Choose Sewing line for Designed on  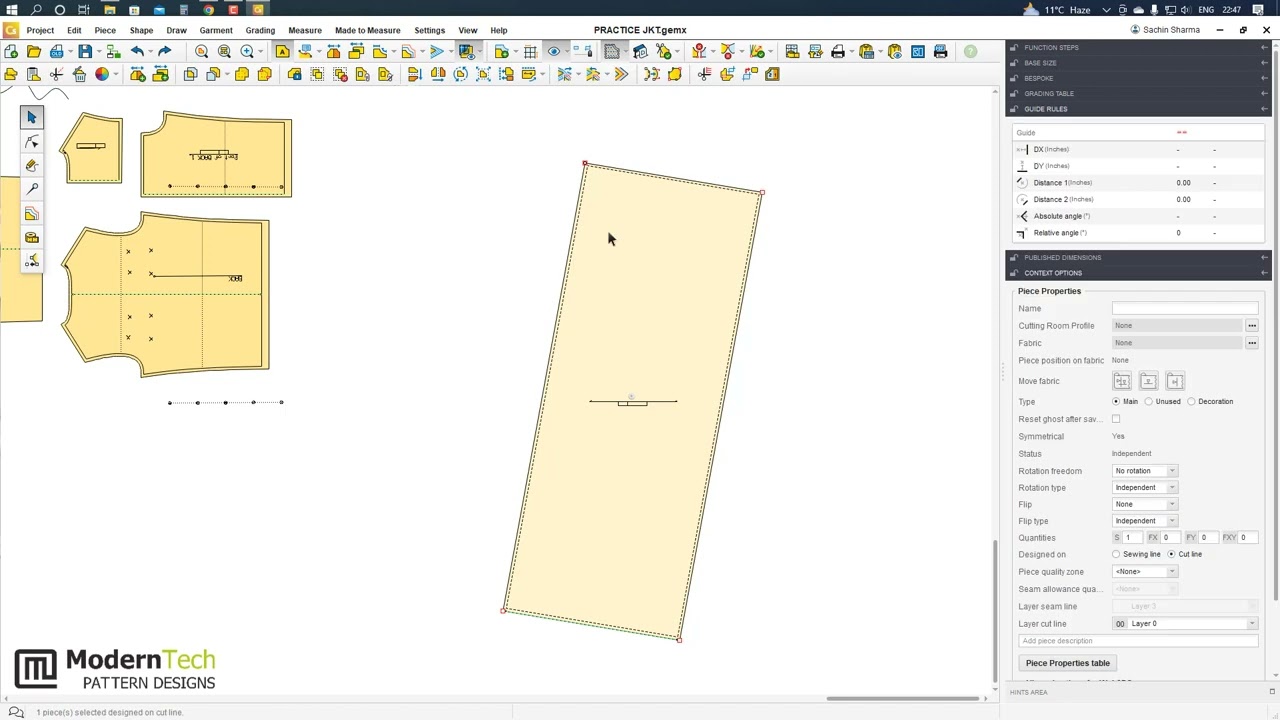pos(1116,554)
